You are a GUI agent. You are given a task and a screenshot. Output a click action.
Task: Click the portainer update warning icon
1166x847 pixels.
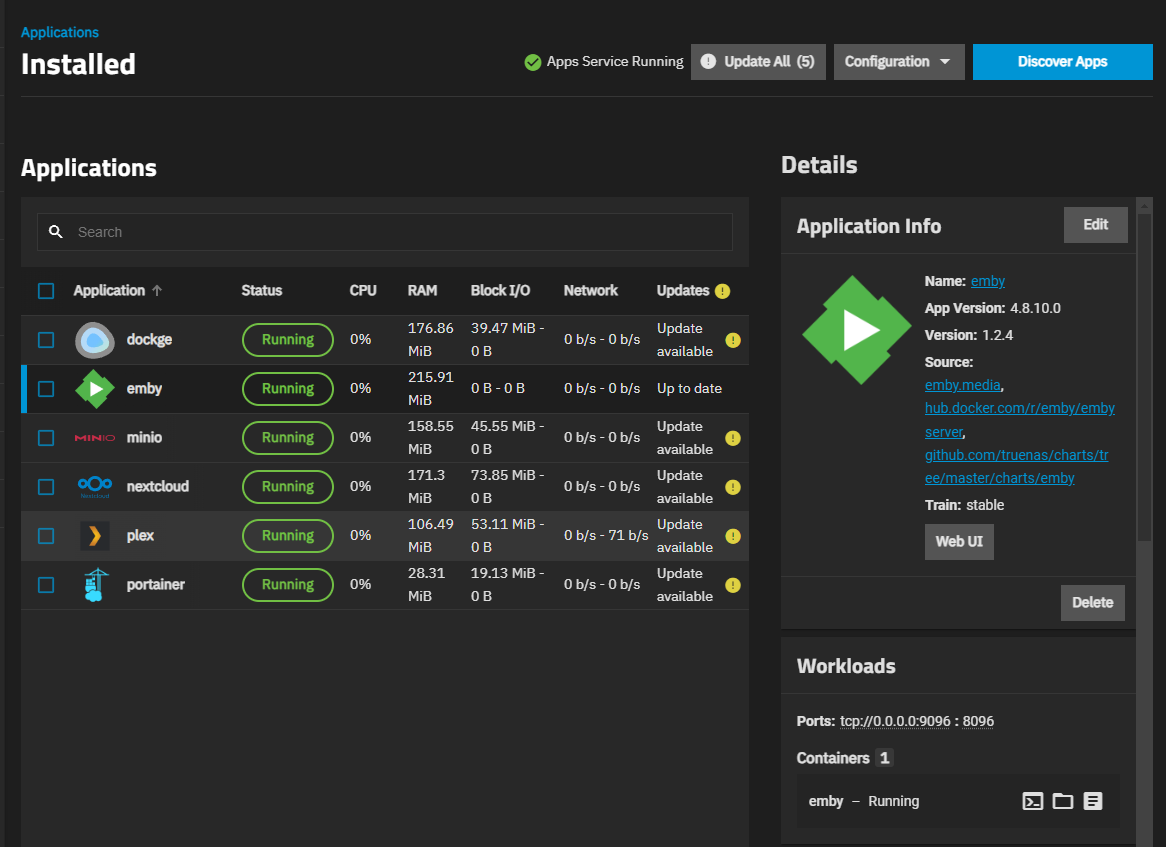[x=733, y=586]
